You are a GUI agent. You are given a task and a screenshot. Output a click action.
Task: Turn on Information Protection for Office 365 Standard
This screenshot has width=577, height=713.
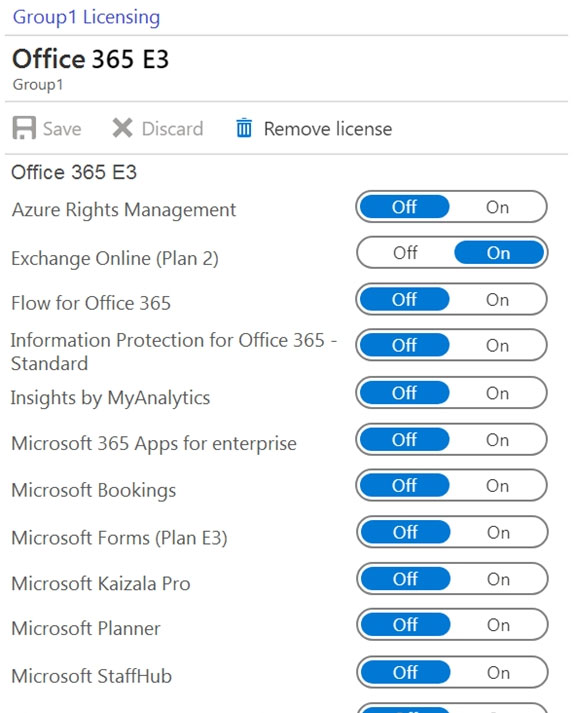click(497, 346)
